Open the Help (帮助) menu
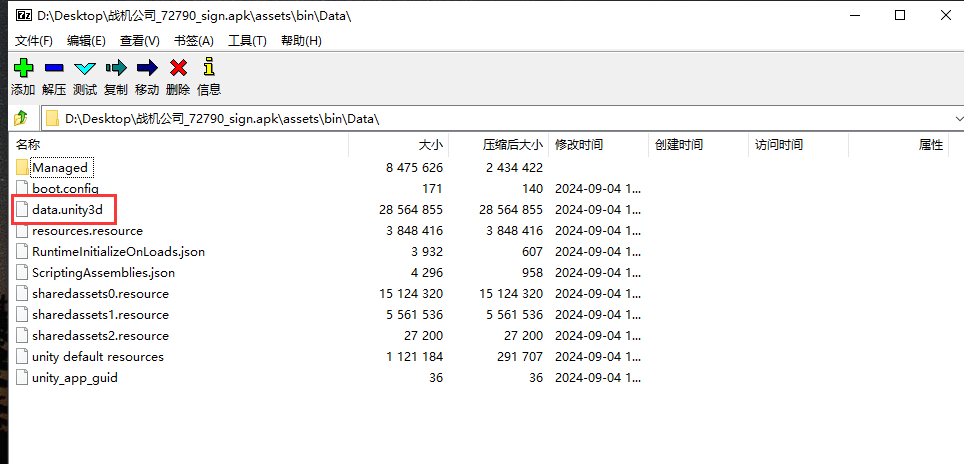Screen dimensions: 964x464 (x=301, y=41)
